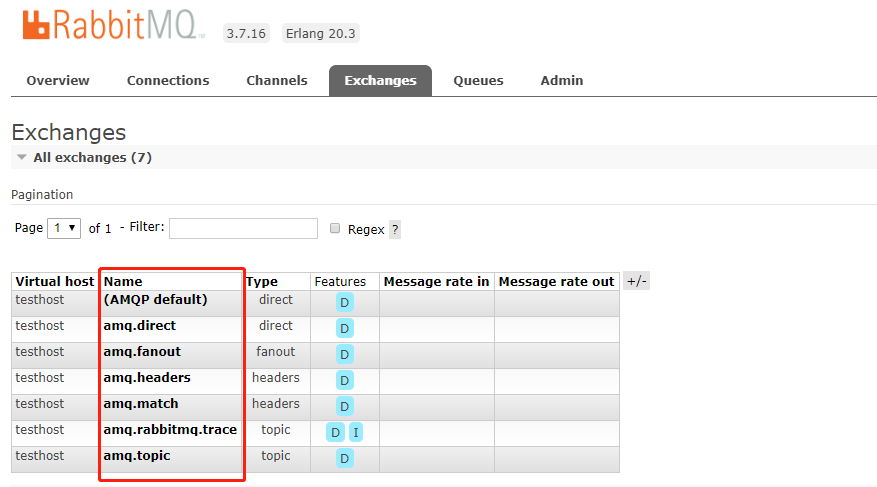Image resolution: width=877 pixels, height=487 pixels.
Task: Click the D feature badge for amq.topic
Action: [x=345, y=458]
